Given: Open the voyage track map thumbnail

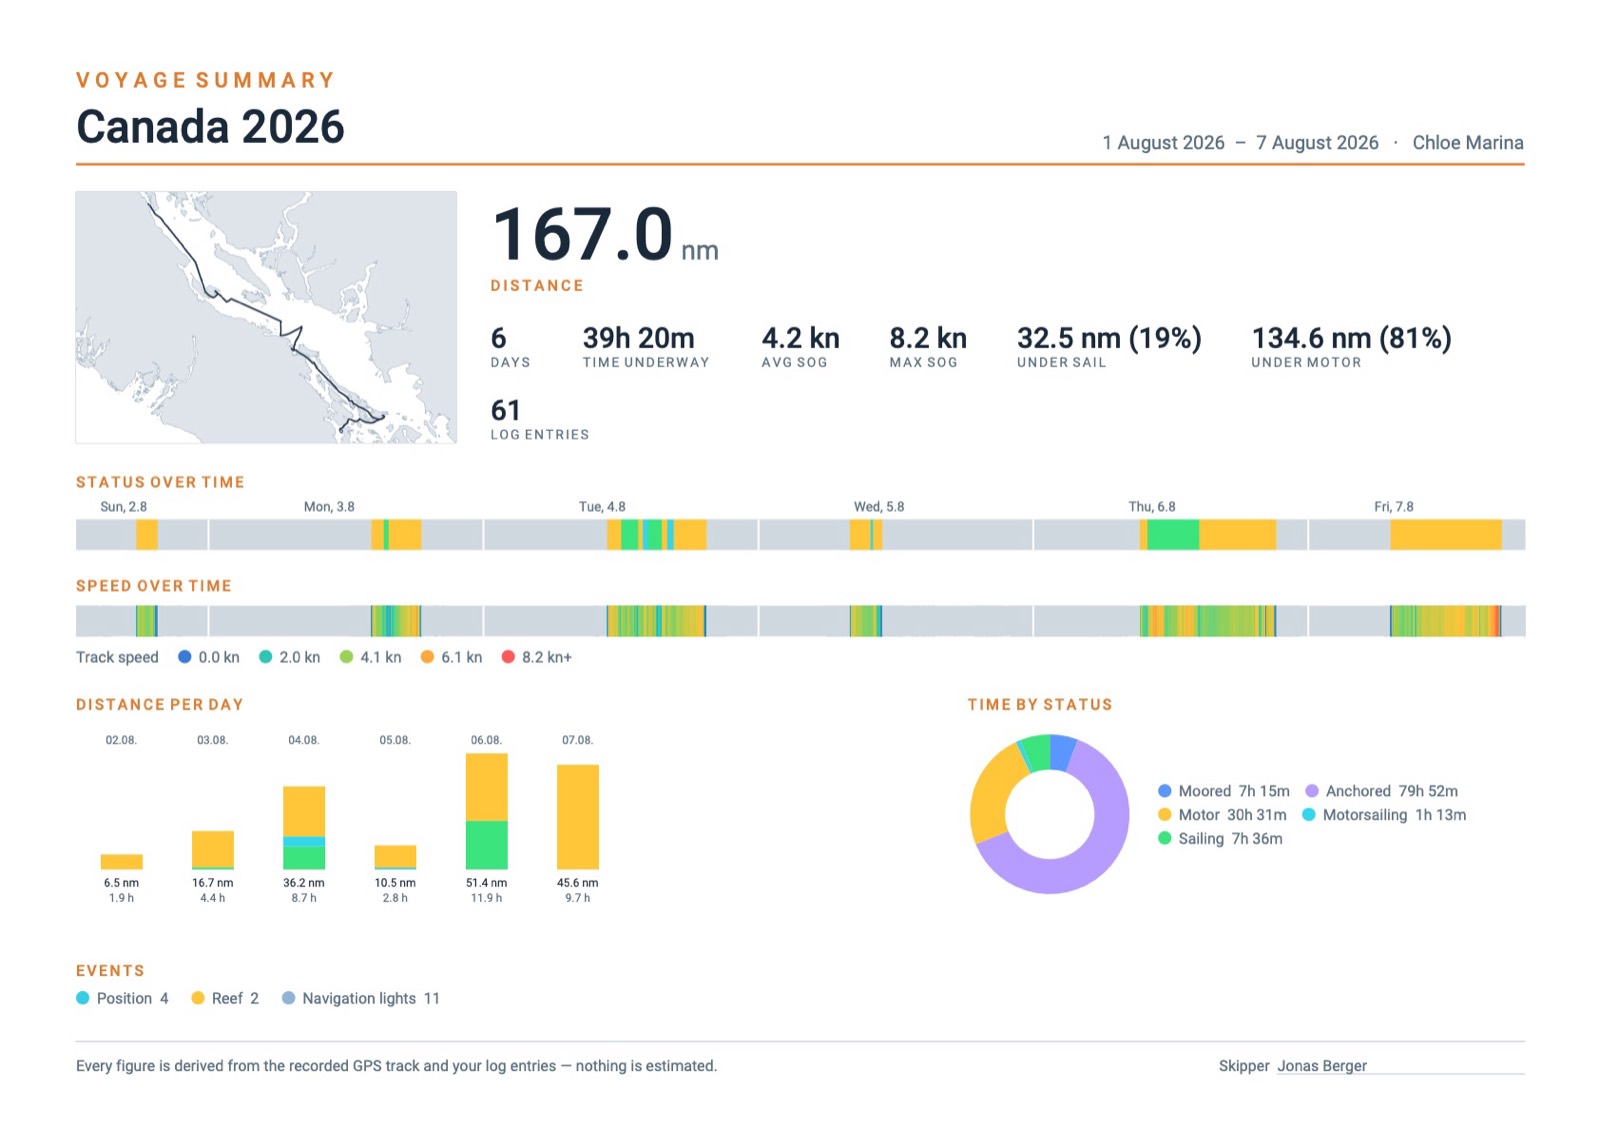Looking at the screenshot, I should 266,317.
